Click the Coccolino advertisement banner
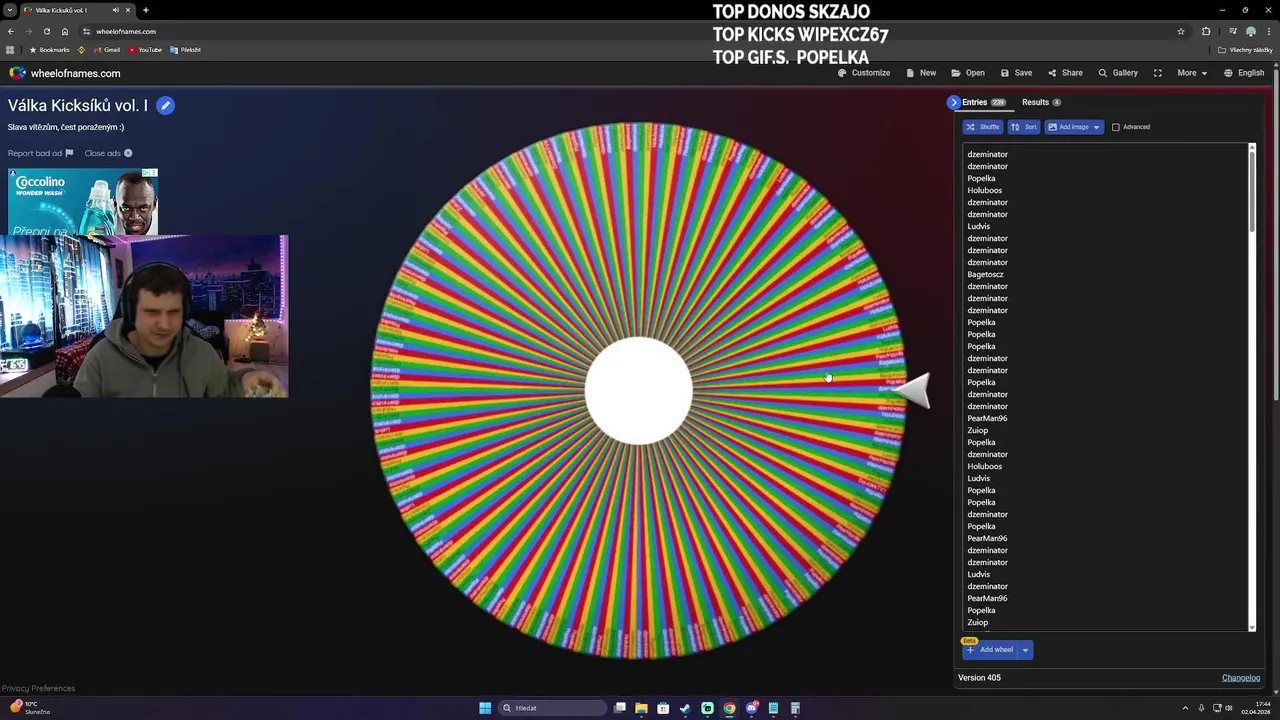Screen dimensions: 1280x720 [83, 202]
